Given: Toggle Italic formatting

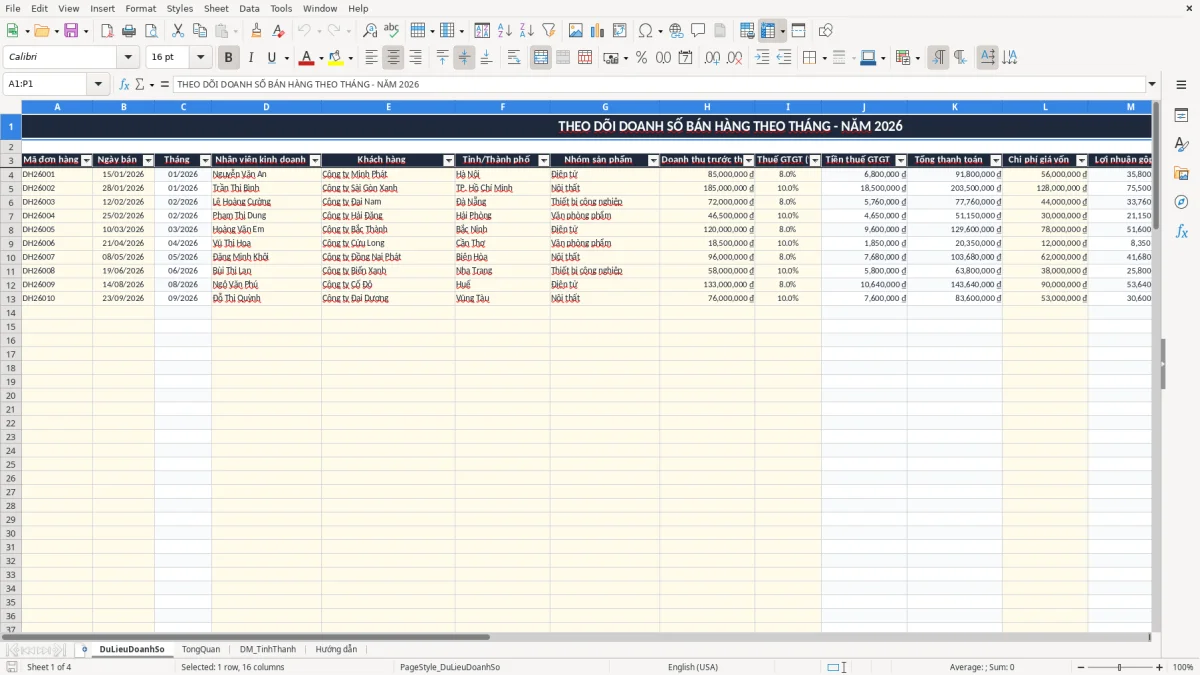Looking at the screenshot, I should click(x=251, y=58).
